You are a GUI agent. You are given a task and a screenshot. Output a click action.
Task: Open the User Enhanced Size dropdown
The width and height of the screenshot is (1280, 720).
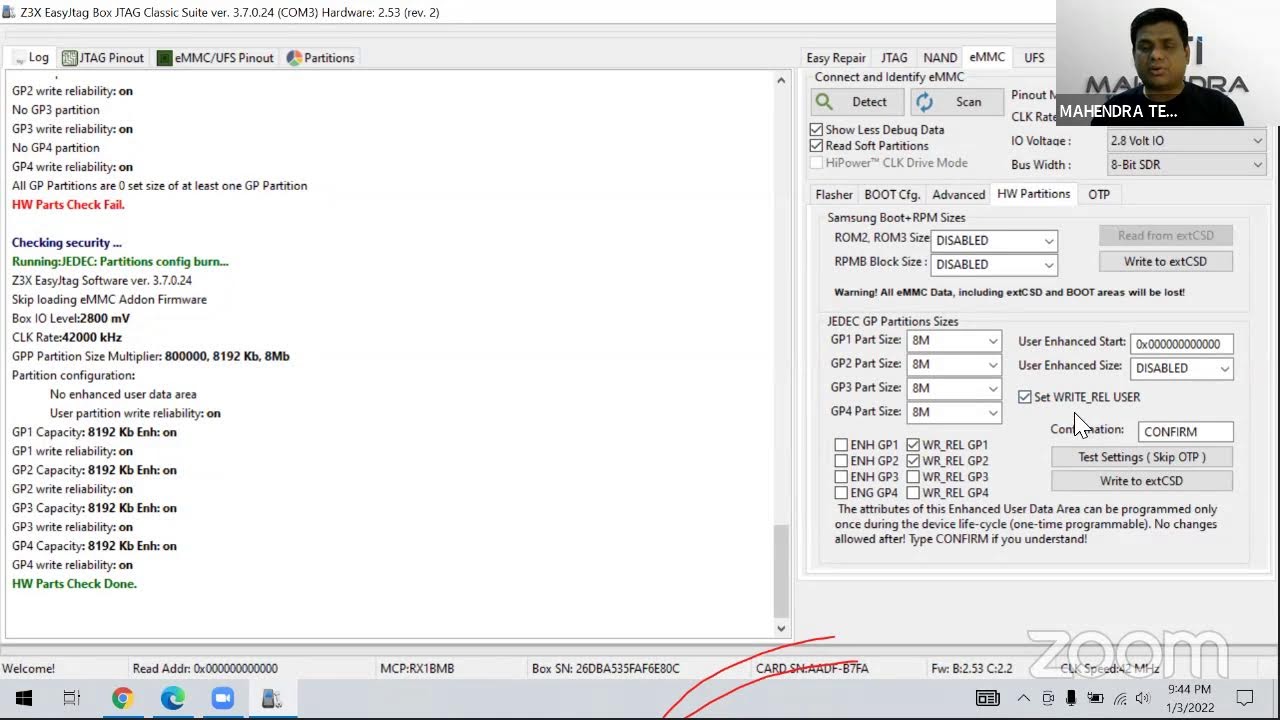pos(1182,368)
